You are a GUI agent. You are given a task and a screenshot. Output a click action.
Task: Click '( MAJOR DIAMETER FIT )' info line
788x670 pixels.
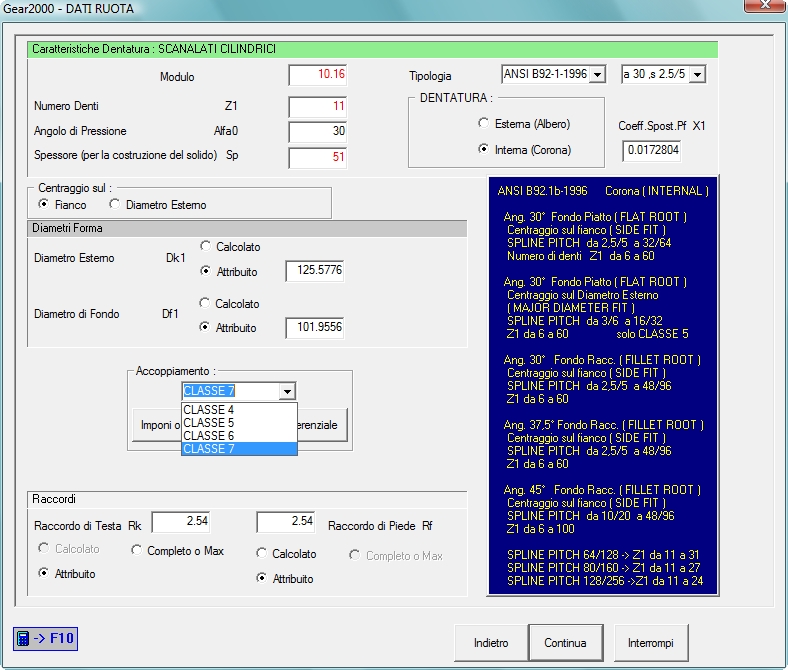click(571, 308)
